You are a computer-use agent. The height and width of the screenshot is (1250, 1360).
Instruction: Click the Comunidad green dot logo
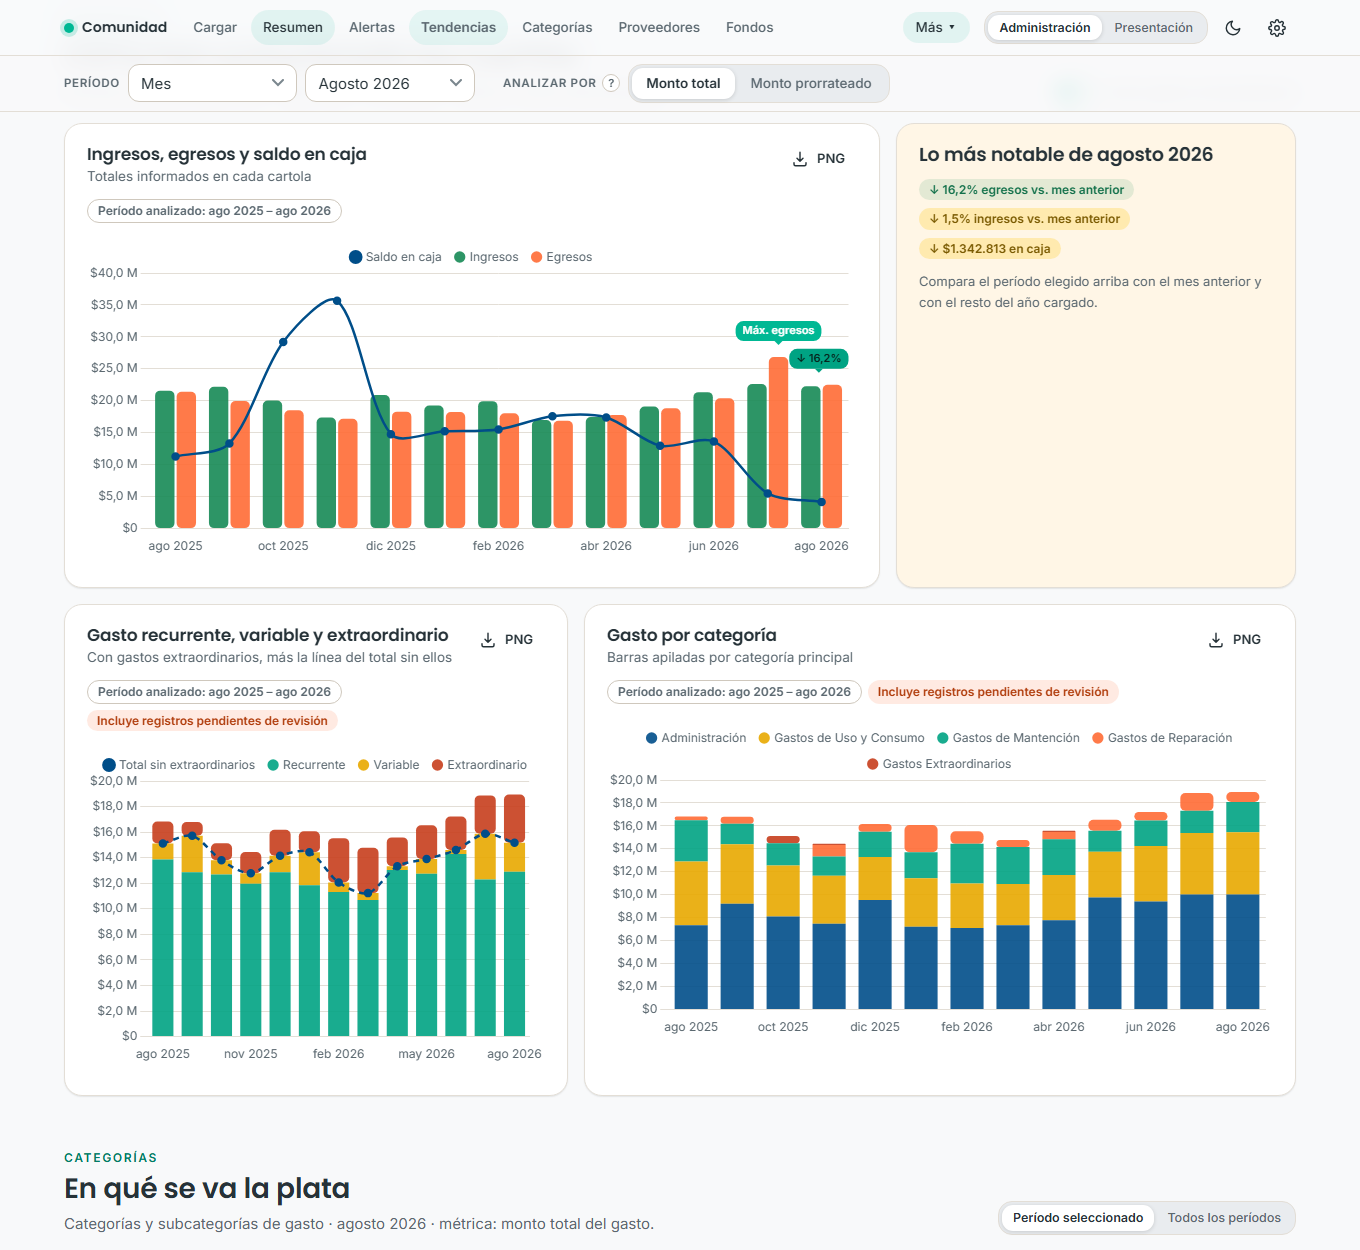point(69,28)
